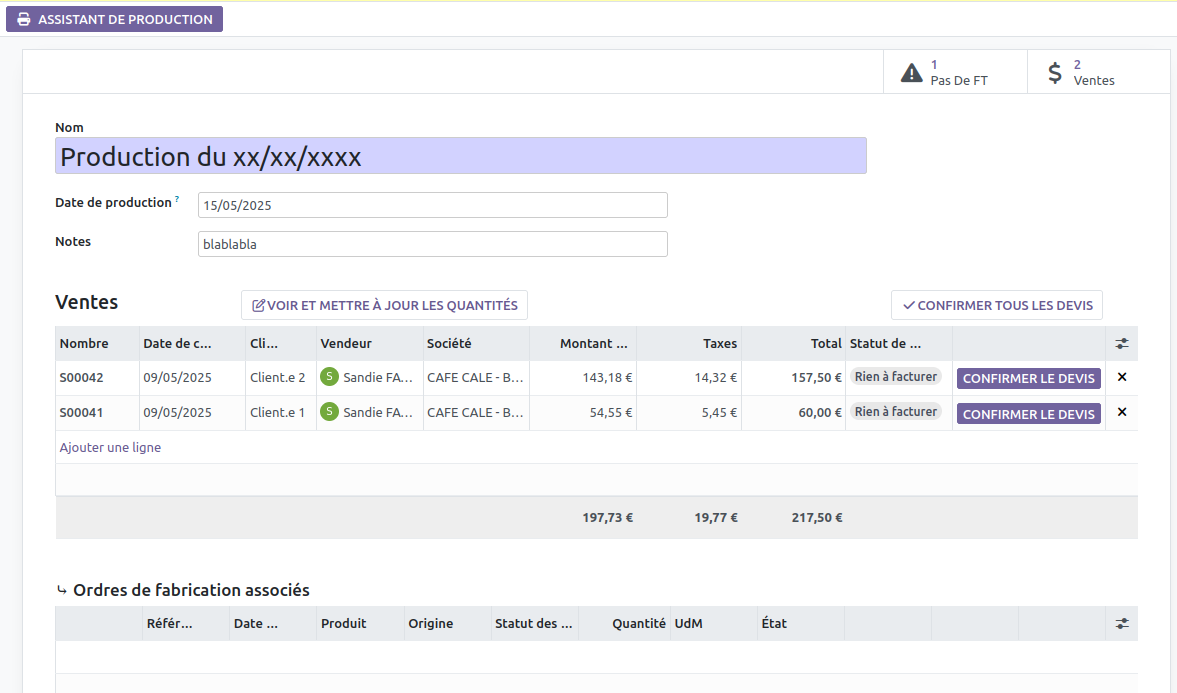Screen dimensions: 1177x693
Task: Click the help tooltip next to Date de production
Action: 177,199
